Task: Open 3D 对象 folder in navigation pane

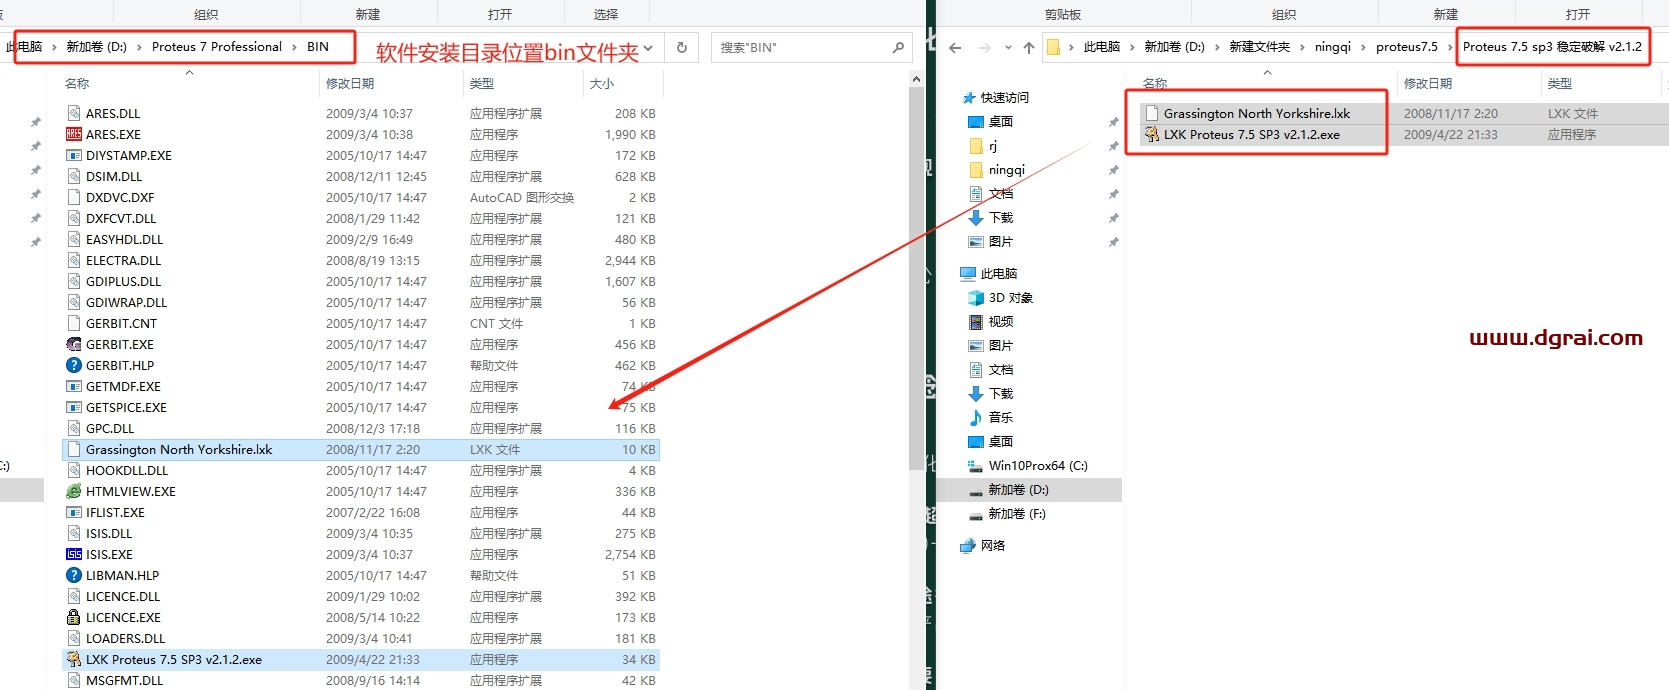Action: tap(1010, 297)
